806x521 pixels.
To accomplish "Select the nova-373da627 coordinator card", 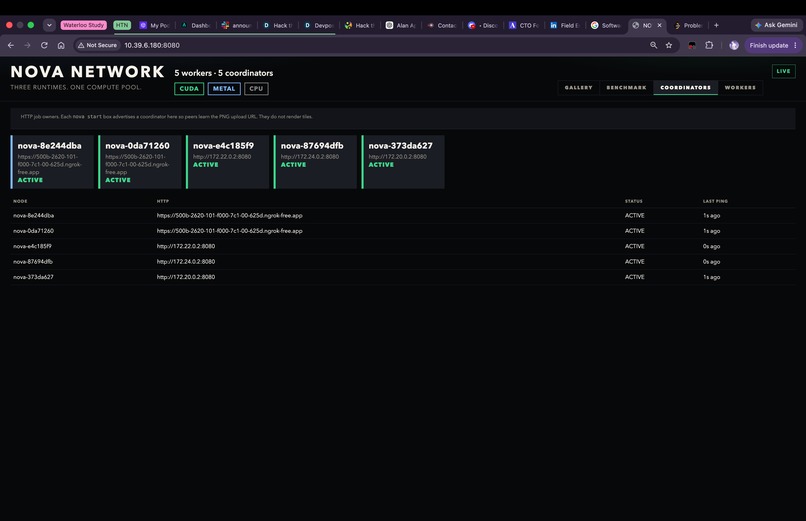I will tap(403, 162).
